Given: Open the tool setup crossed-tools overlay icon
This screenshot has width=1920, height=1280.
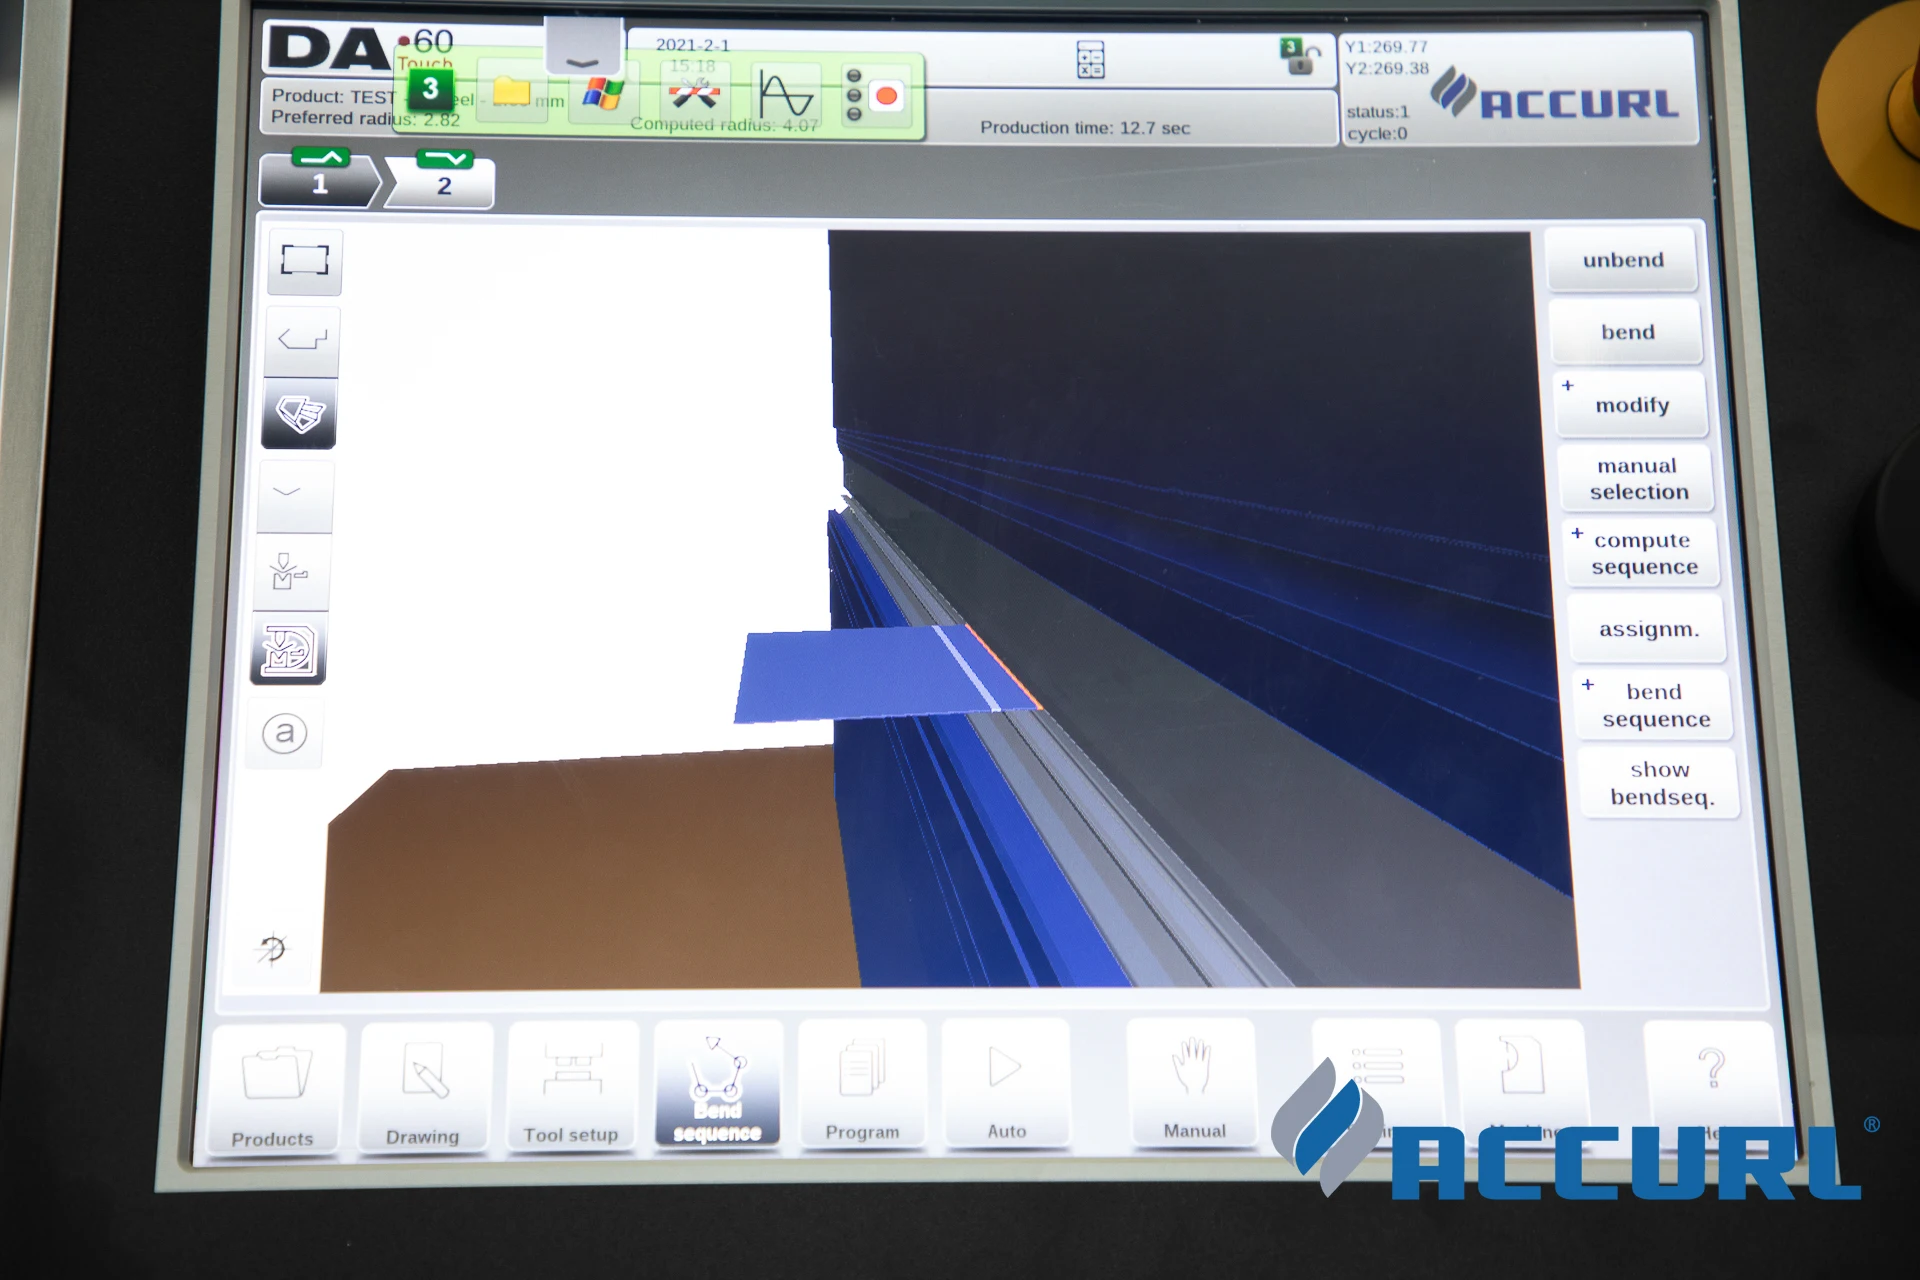Looking at the screenshot, I should click(x=694, y=96).
